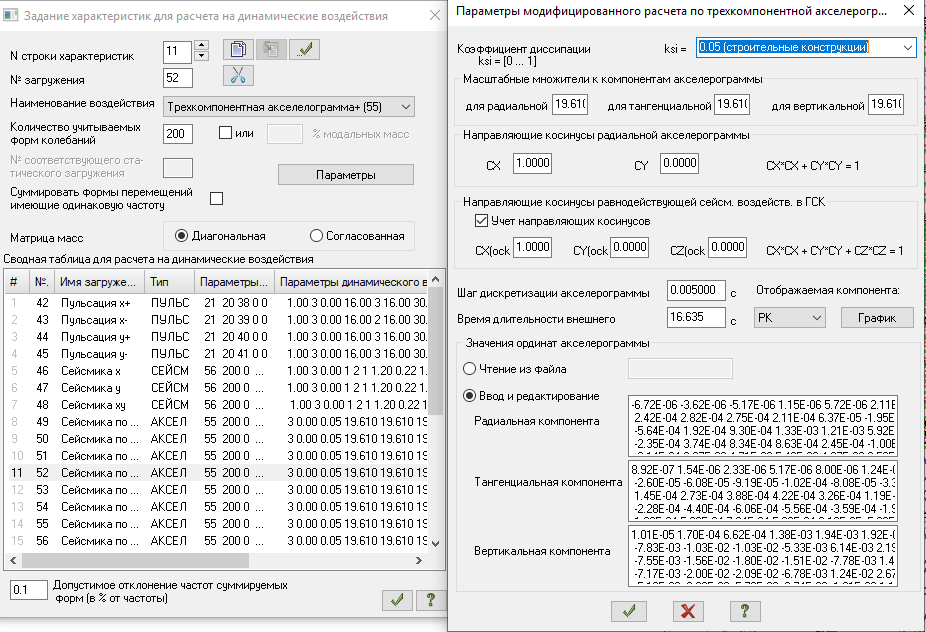Increase row number with spinner up arrow
This screenshot has height=632, width=926.
201,45
